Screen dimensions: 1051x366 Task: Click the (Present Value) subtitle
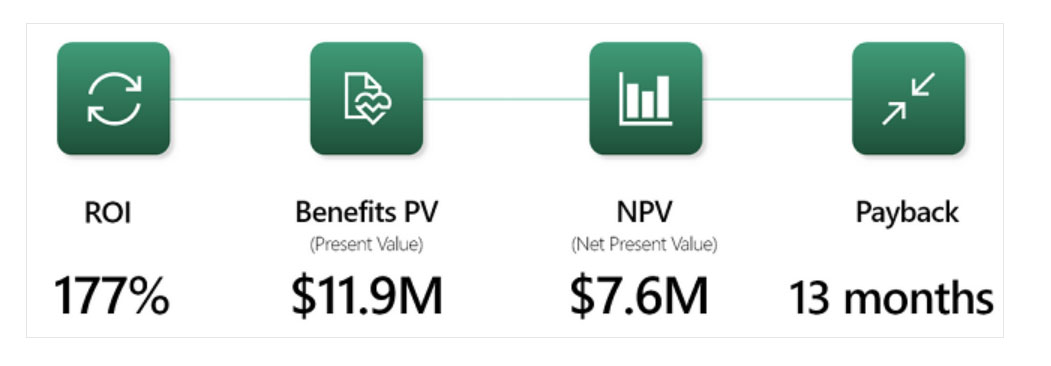[x=367, y=245]
